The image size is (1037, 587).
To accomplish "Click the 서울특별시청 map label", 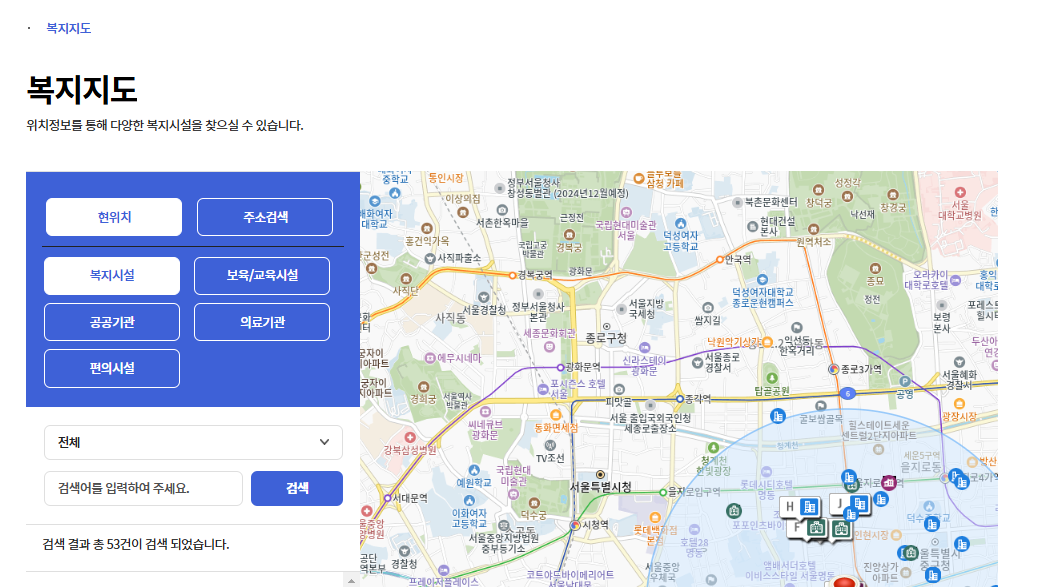I will tap(601, 487).
